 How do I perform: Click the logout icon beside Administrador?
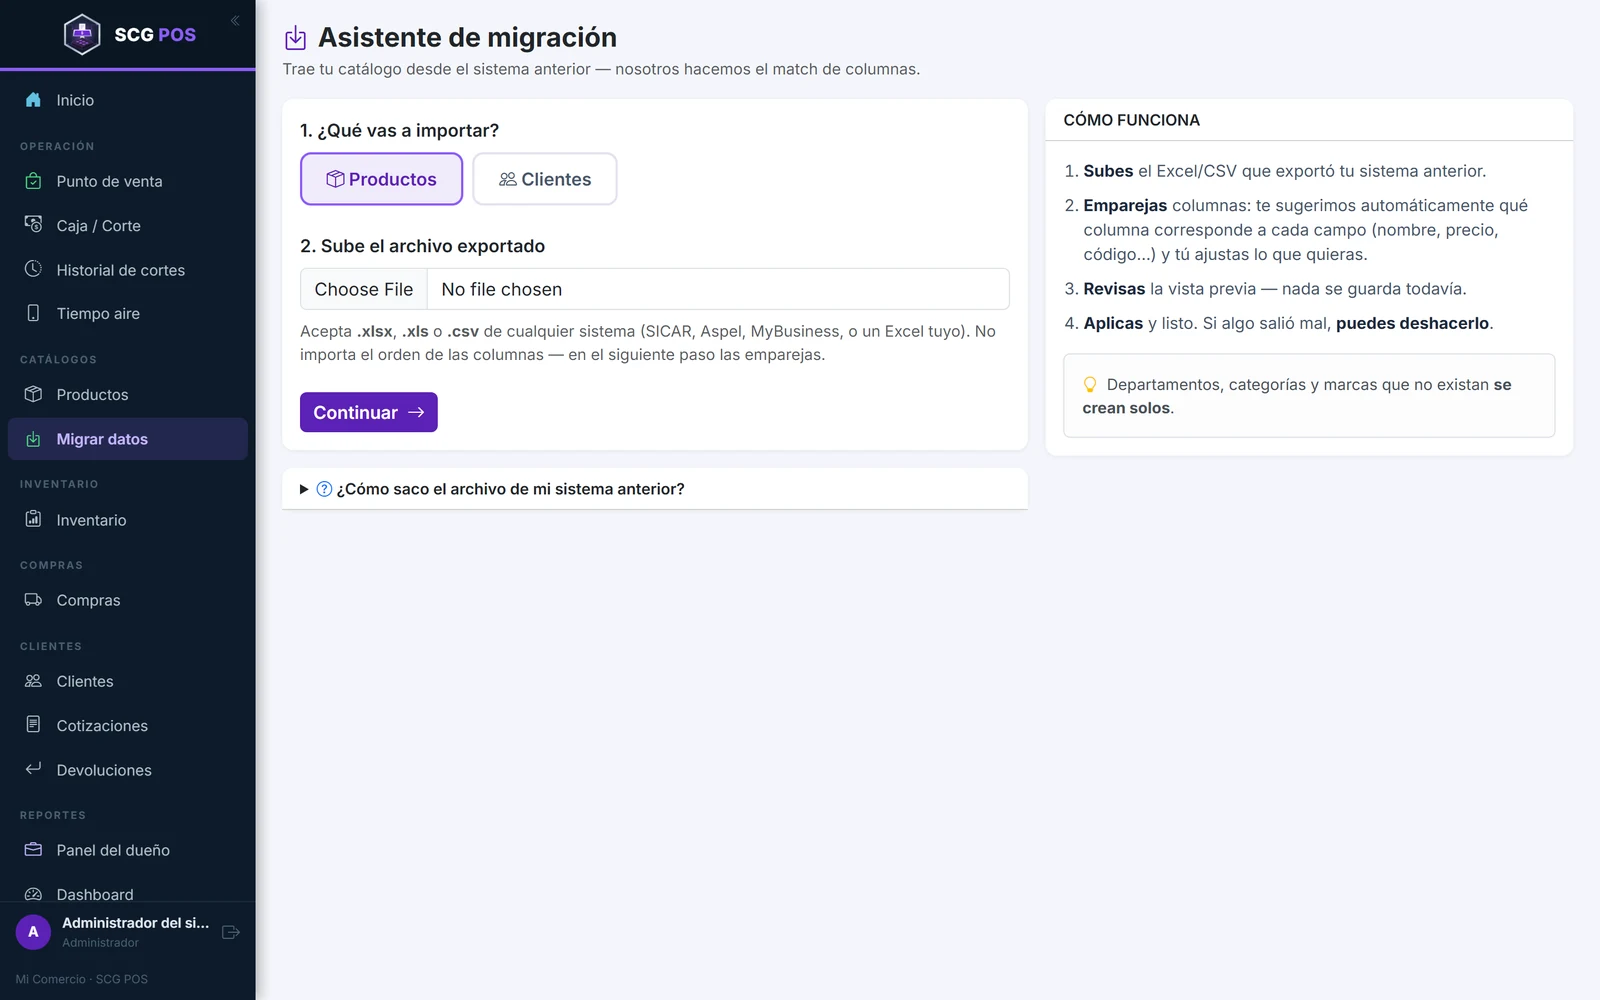tap(231, 932)
